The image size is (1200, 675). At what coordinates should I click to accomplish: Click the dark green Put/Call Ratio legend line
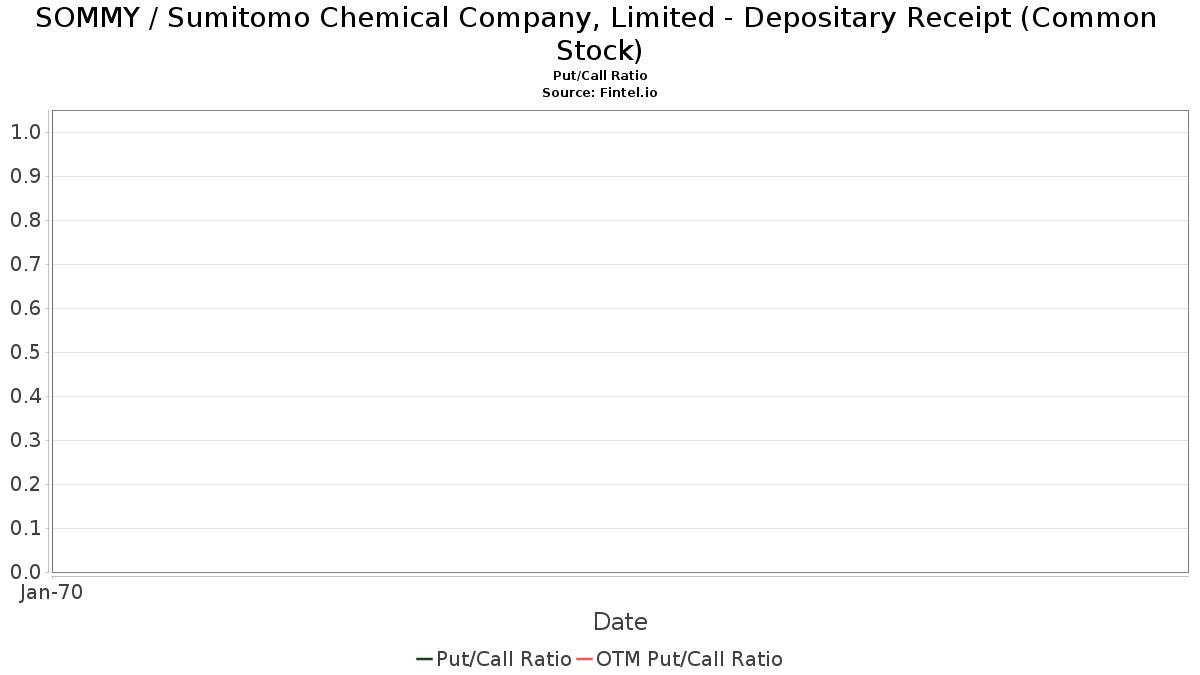point(425,659)
